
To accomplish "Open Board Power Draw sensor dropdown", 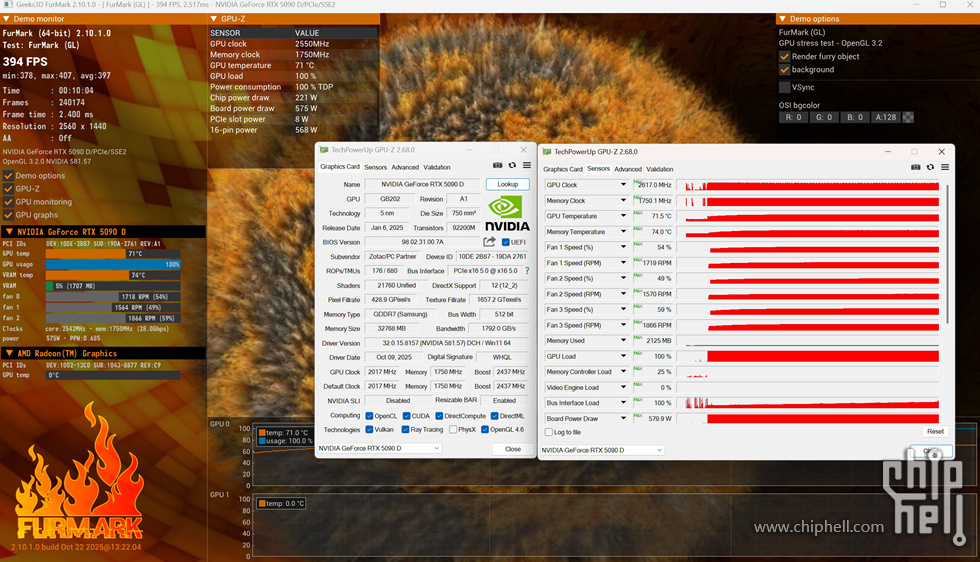I will [622, 418].
